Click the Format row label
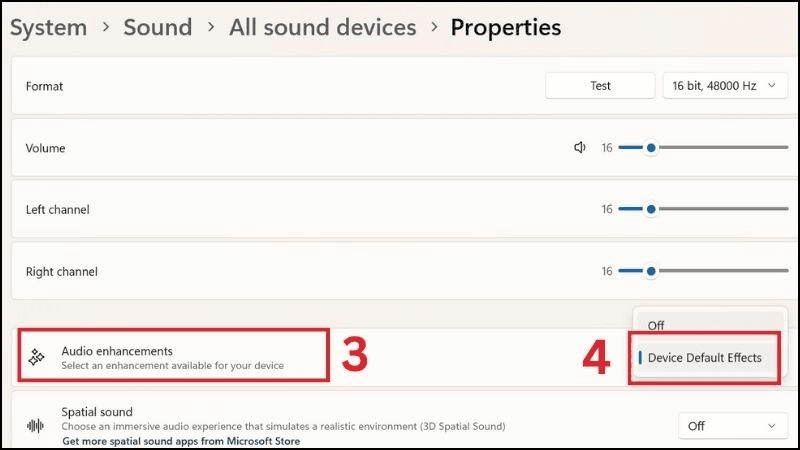 [45, 86]
